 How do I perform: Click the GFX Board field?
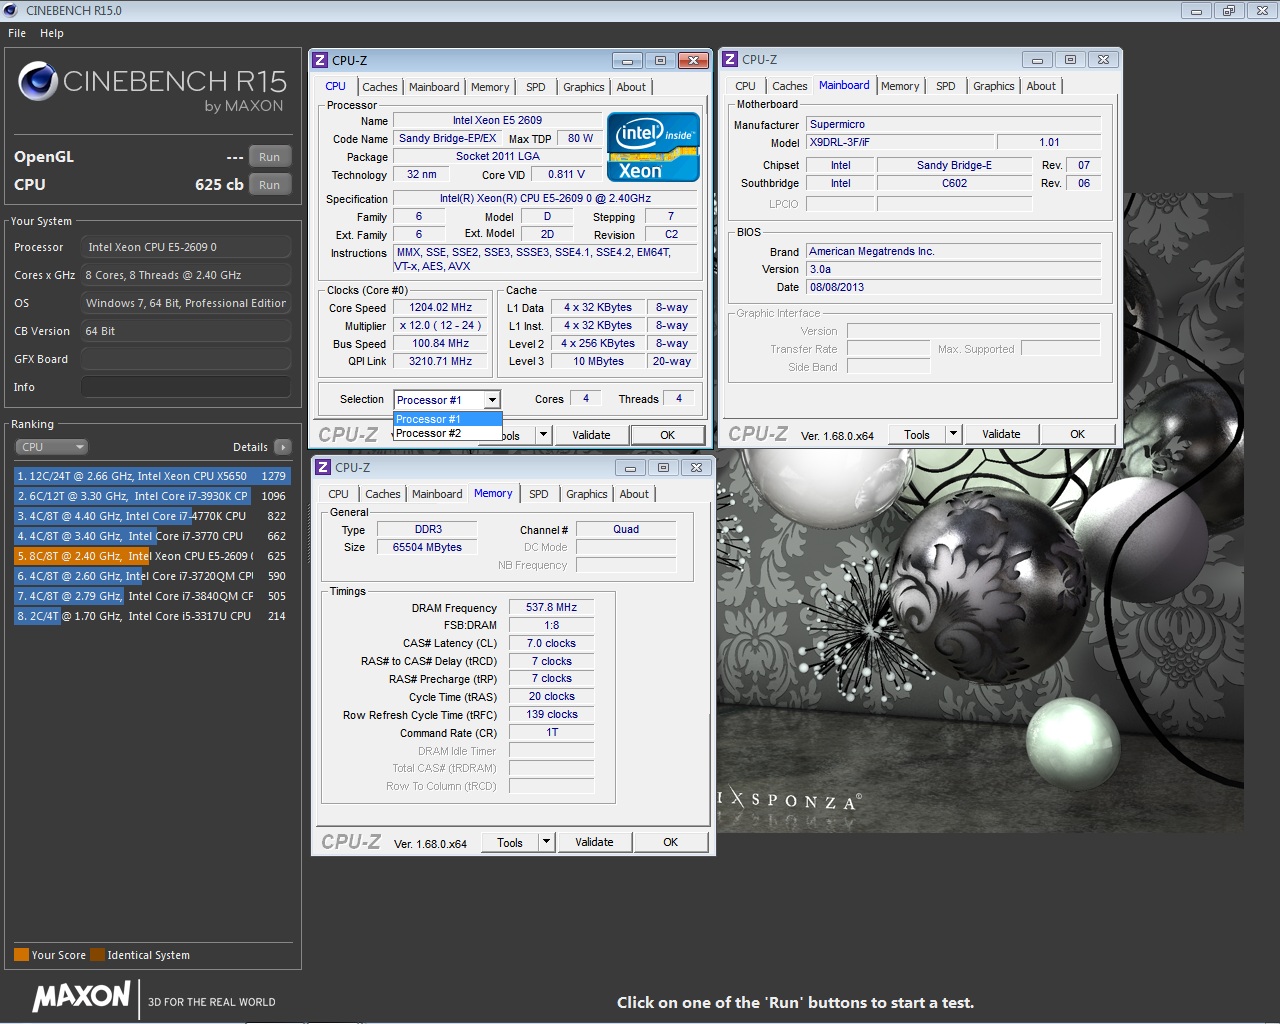click(186, 359)
